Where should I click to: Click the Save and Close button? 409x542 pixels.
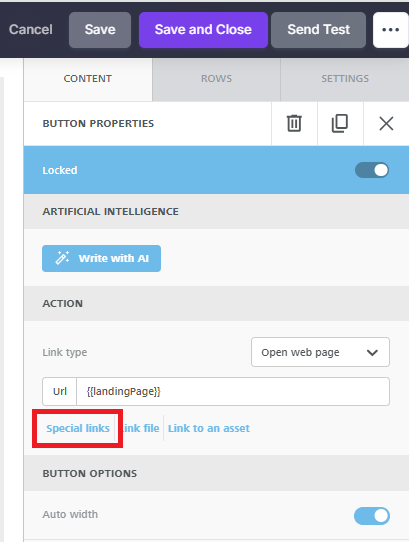pos(203,30)
